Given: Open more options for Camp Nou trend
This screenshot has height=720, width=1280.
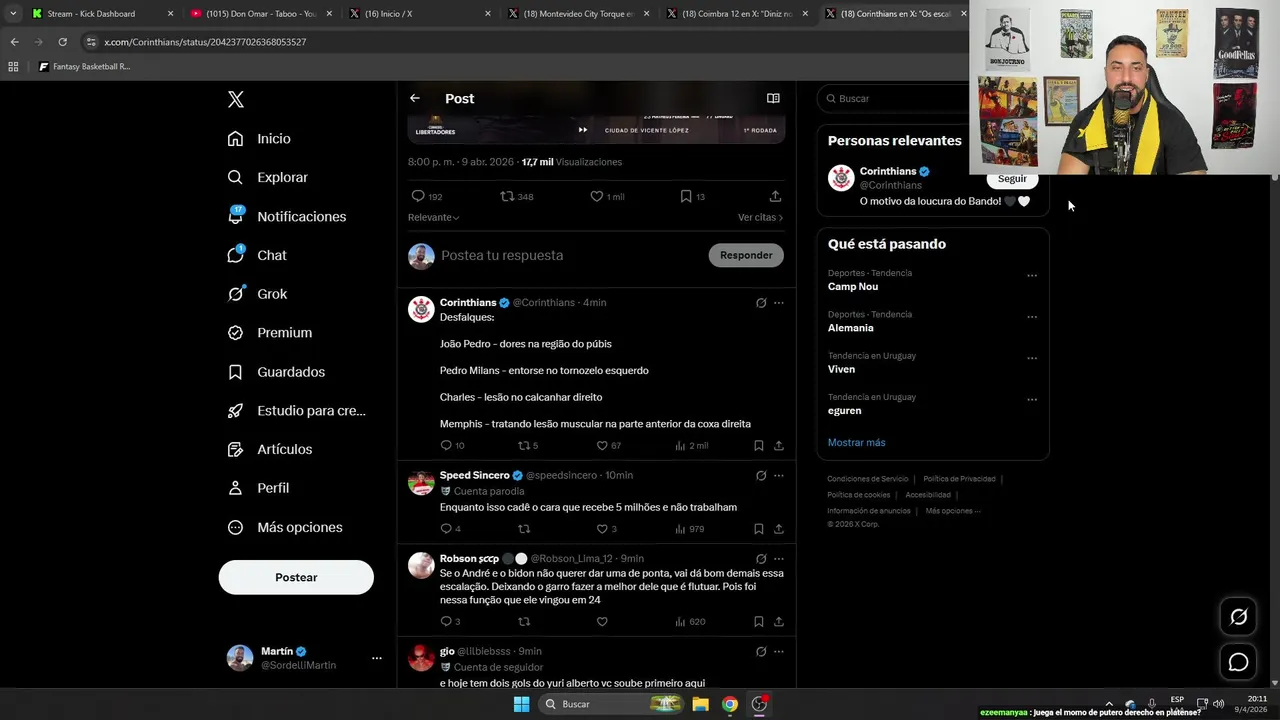Looking at the screenshot, I should (1032, 276).
